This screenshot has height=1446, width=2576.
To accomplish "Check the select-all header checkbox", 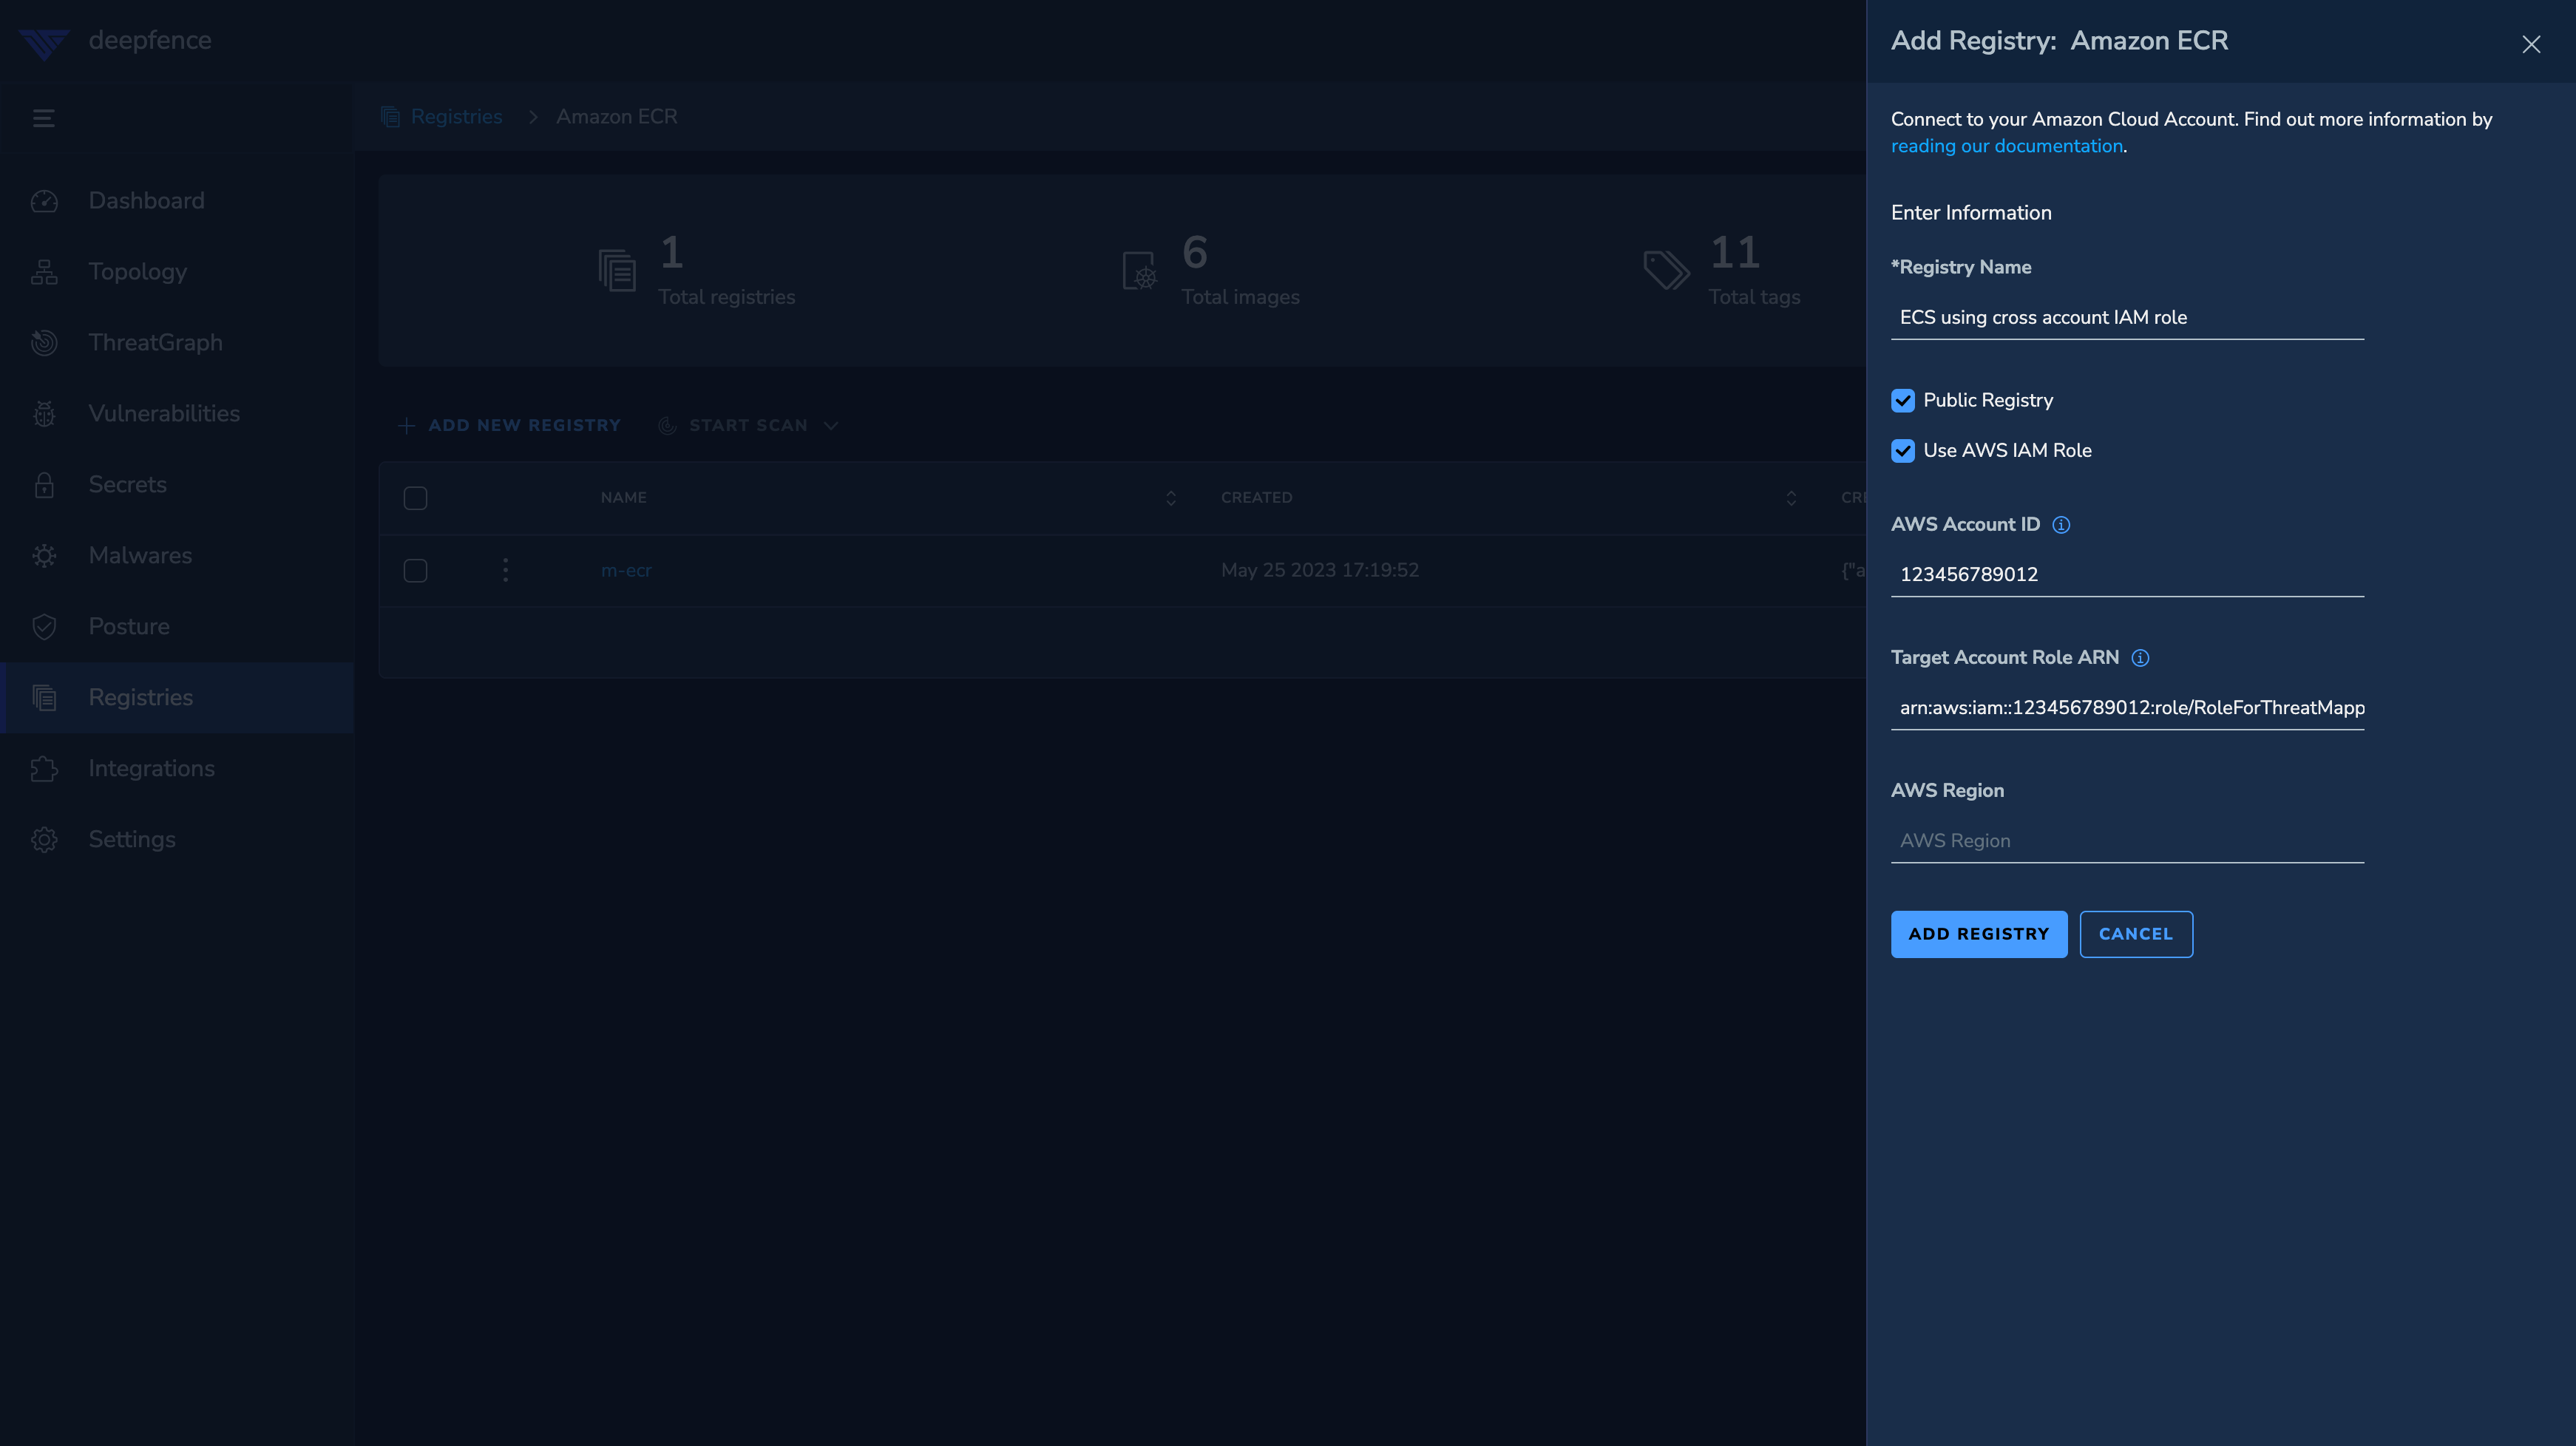I will (x=415, y=498).
